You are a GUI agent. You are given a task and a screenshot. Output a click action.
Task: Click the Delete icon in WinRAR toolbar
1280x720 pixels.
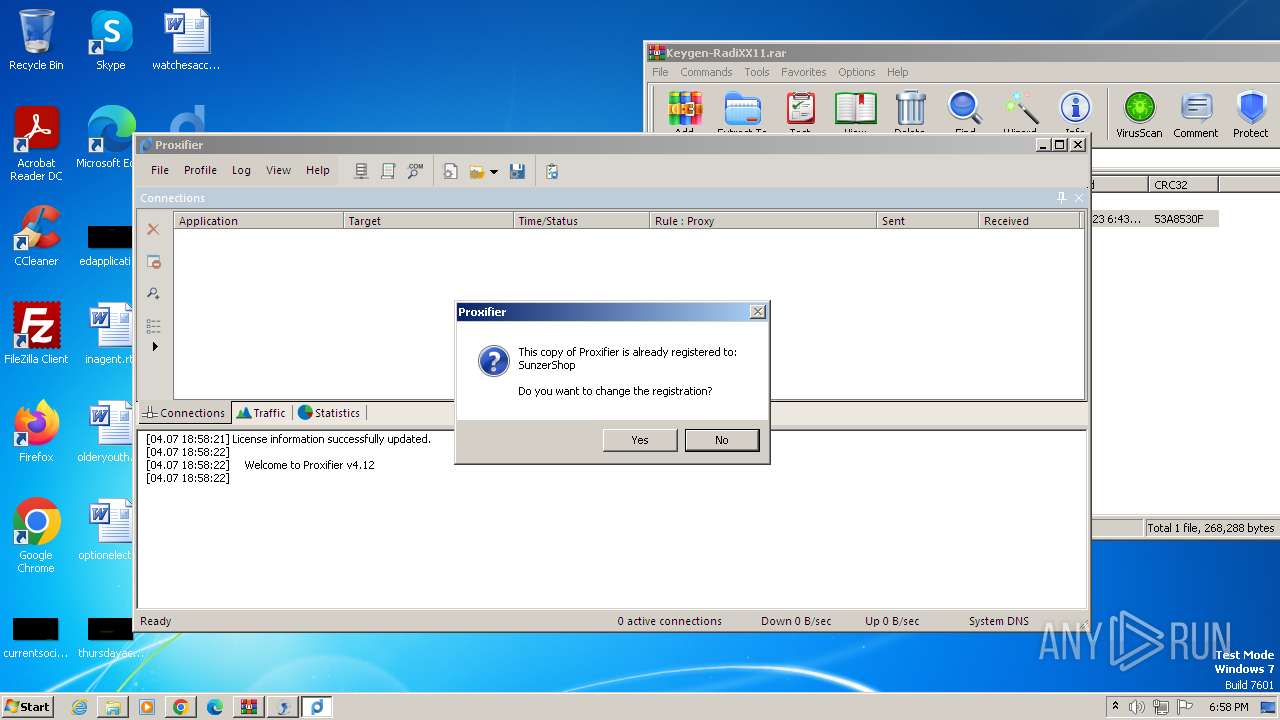[910, 112]
